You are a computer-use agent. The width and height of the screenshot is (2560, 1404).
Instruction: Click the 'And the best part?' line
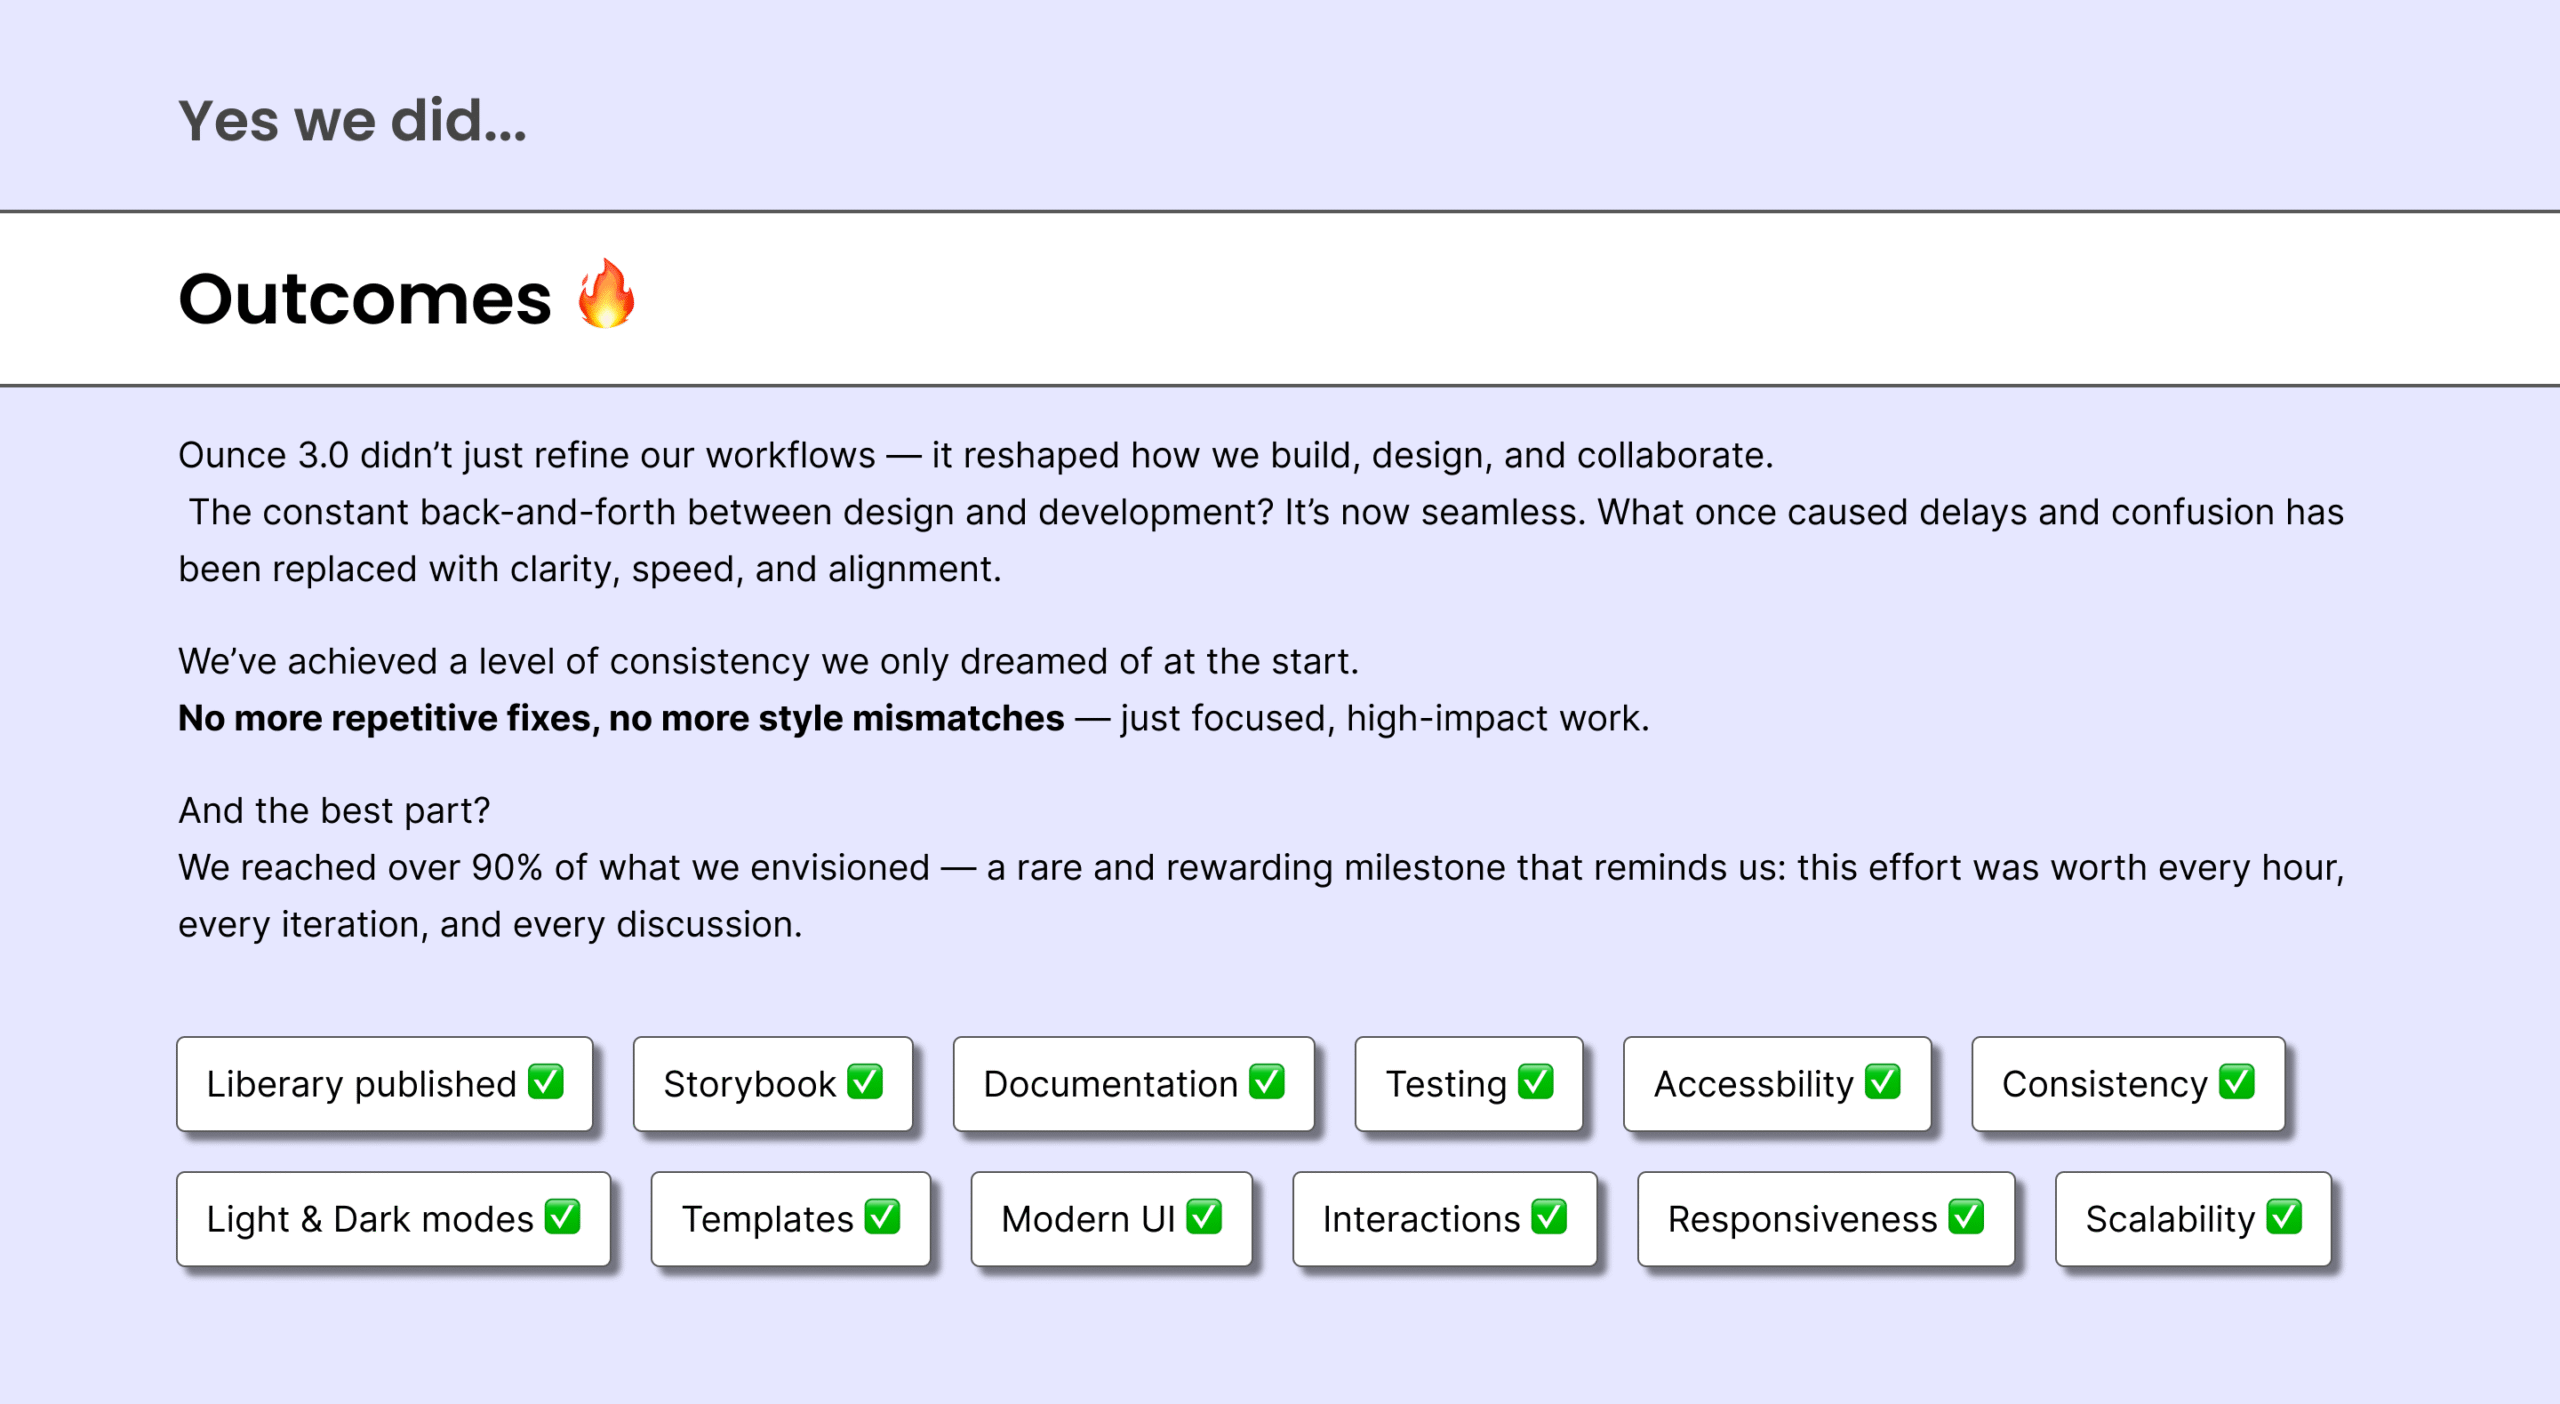click(x=334, y=810)
